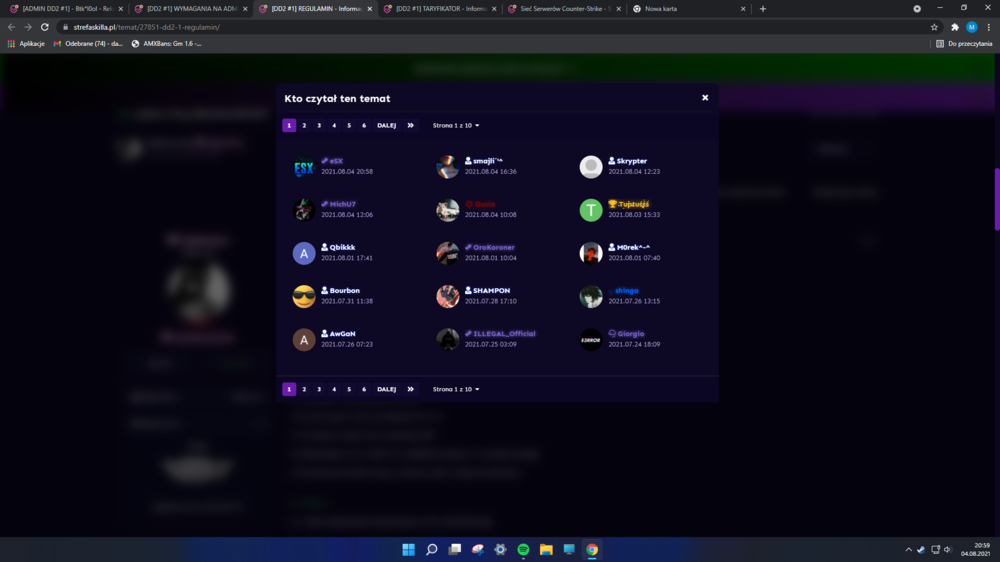Open smajli user profile link

point(488,161)
